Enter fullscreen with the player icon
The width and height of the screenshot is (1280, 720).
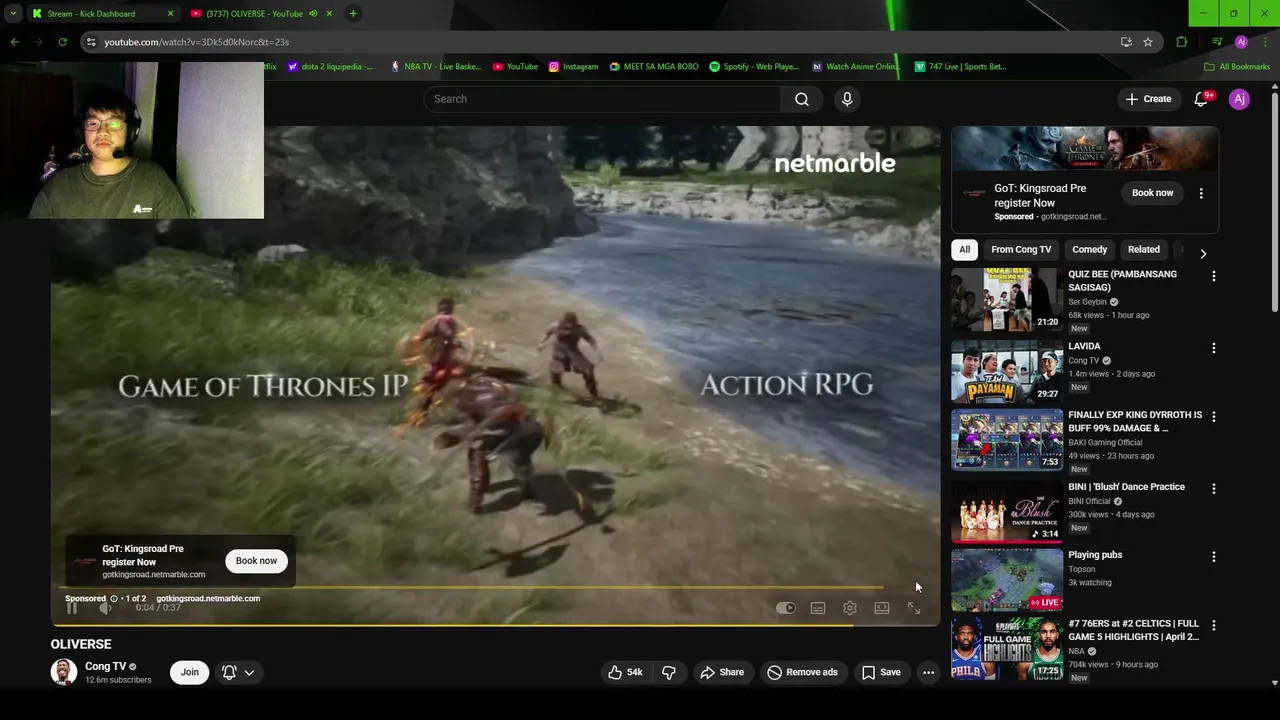pos(914,608)
